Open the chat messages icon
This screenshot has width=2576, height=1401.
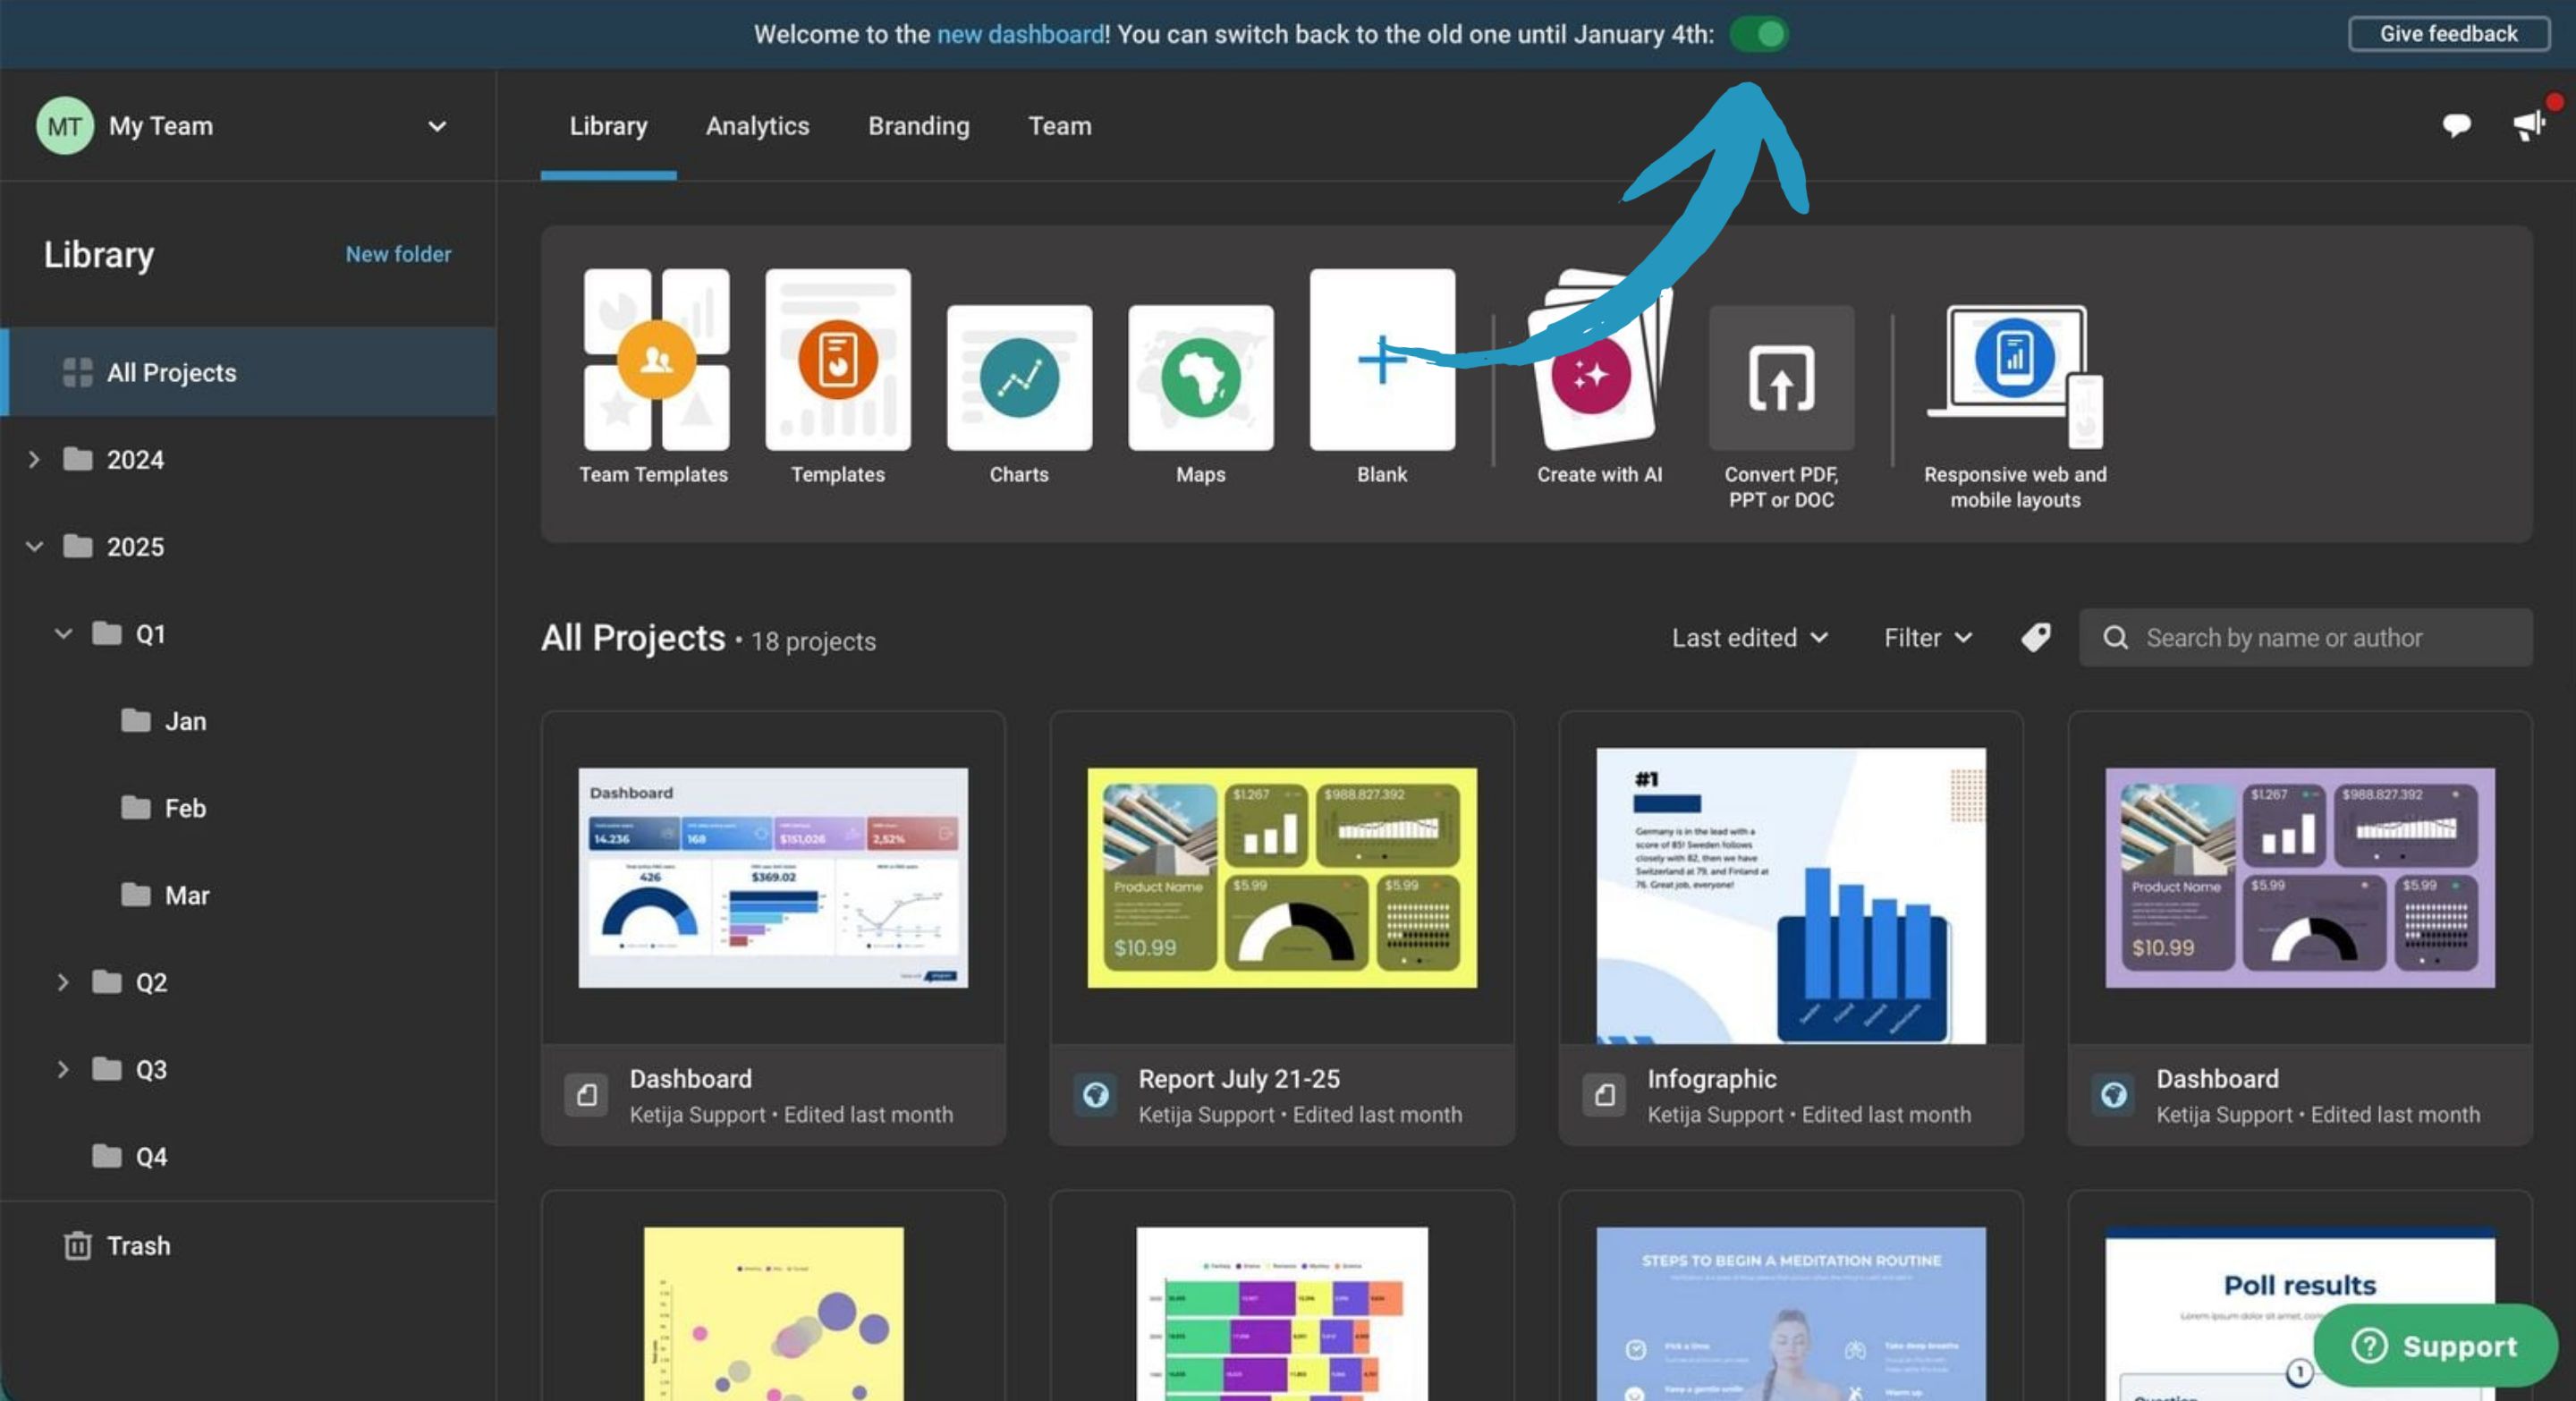2456,125
